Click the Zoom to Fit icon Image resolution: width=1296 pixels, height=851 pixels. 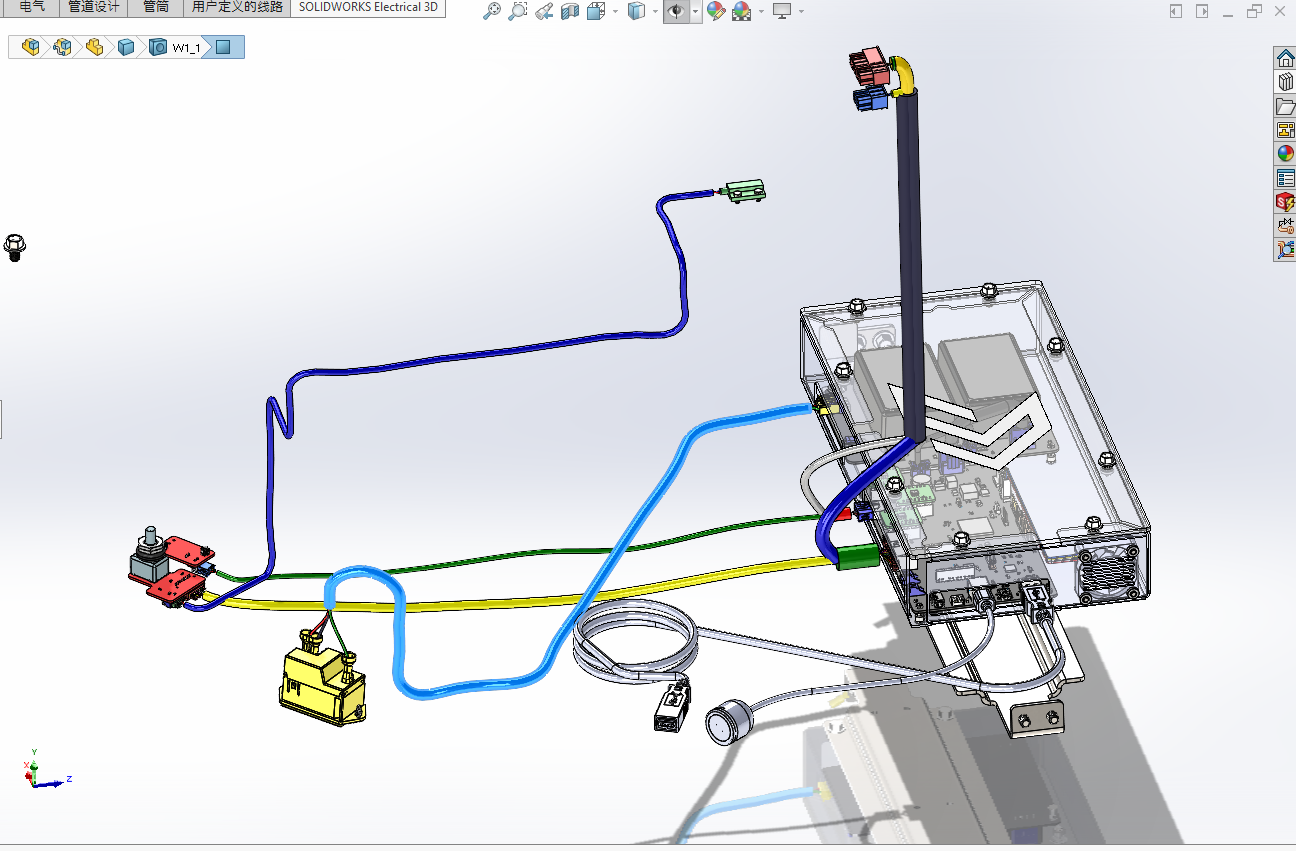[491, 12]
